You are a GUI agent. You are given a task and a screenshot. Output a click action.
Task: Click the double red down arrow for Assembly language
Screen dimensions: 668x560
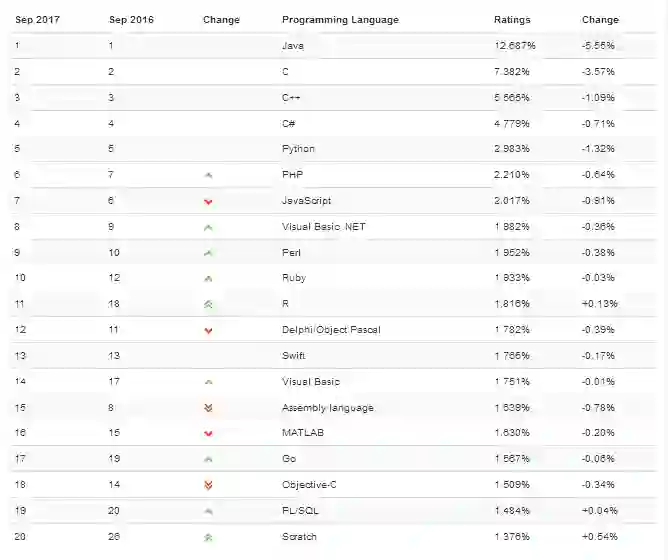pyautogui.click(x=208, y=408)
